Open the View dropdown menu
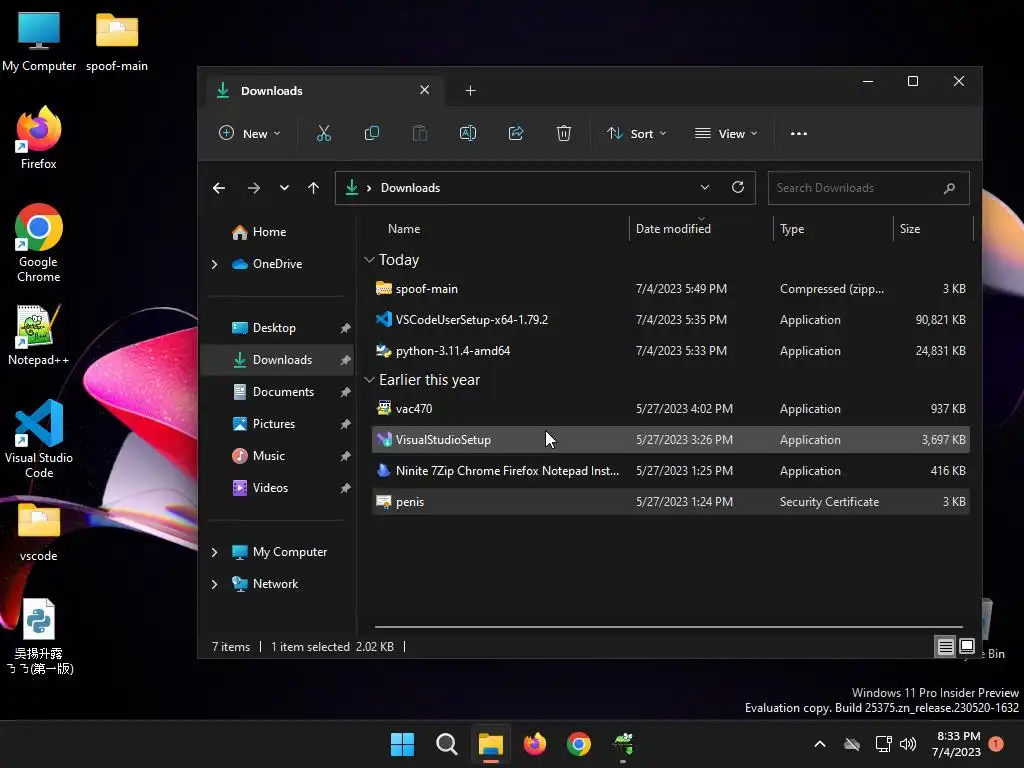This screenshot has height=768, width=1024. tap(726, 133)
